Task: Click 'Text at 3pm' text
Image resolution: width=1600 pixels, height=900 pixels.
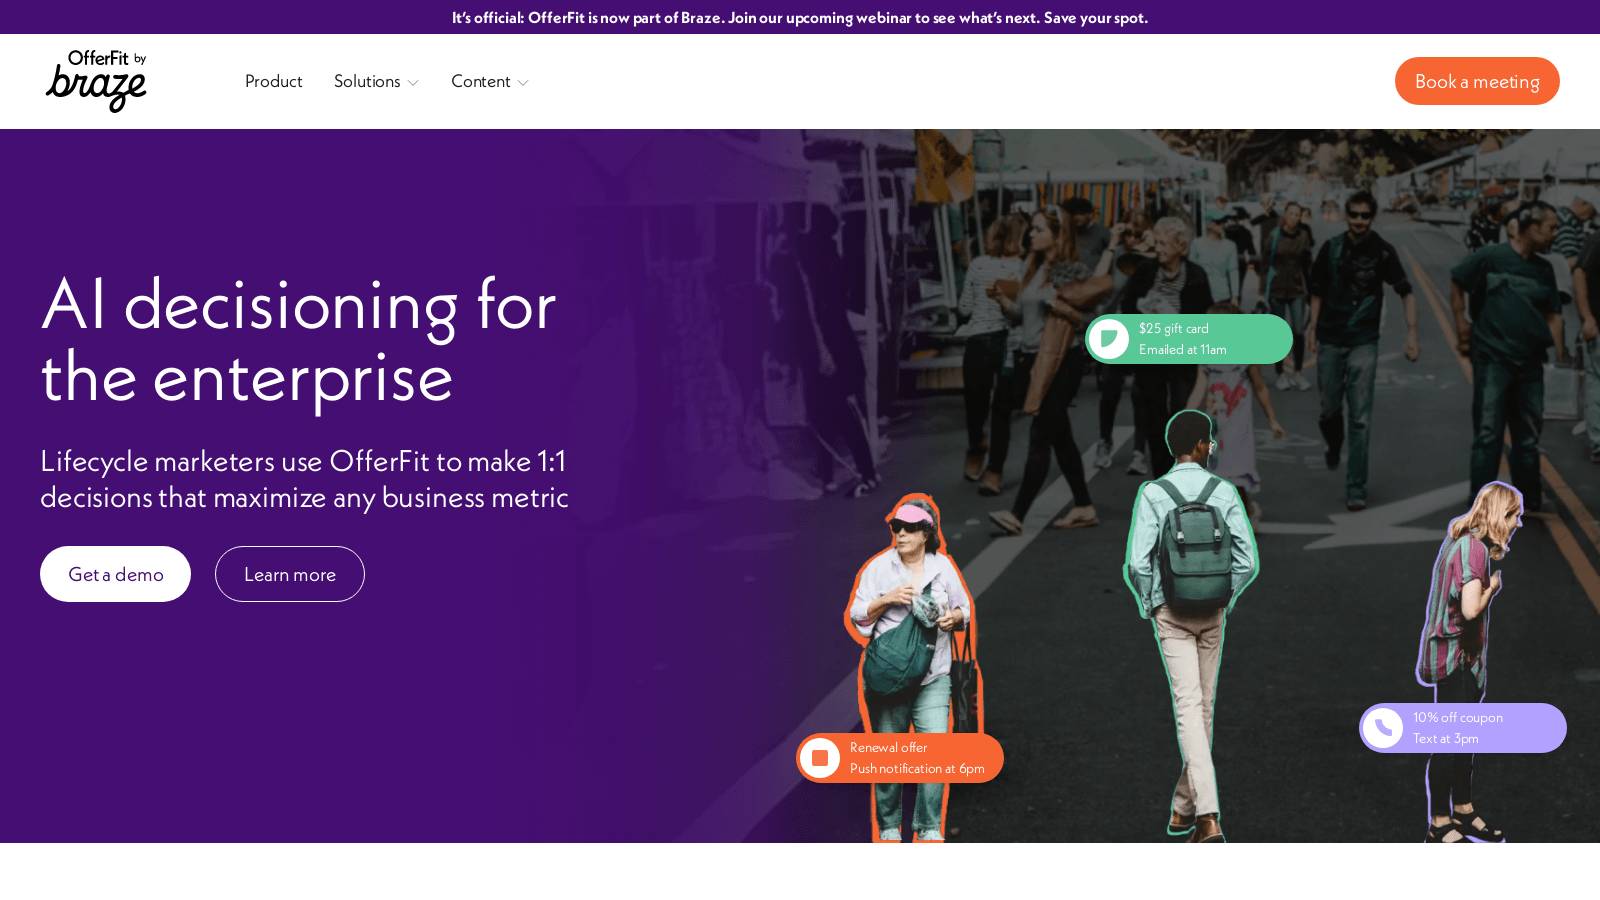Action: (x=1445, y=738)
